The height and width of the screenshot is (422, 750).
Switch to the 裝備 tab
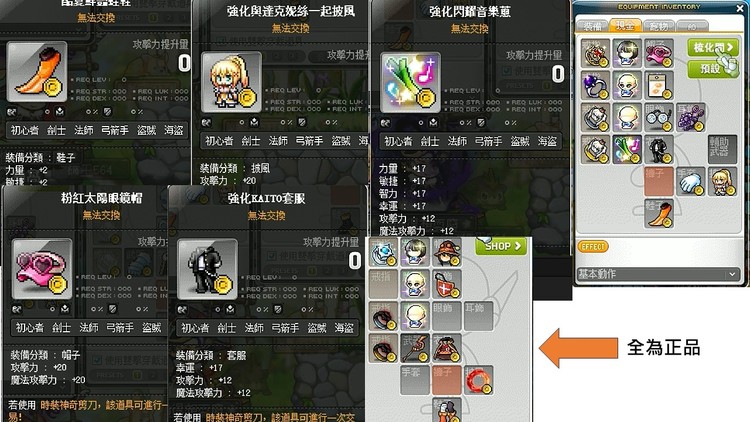[x=593, y=26]
